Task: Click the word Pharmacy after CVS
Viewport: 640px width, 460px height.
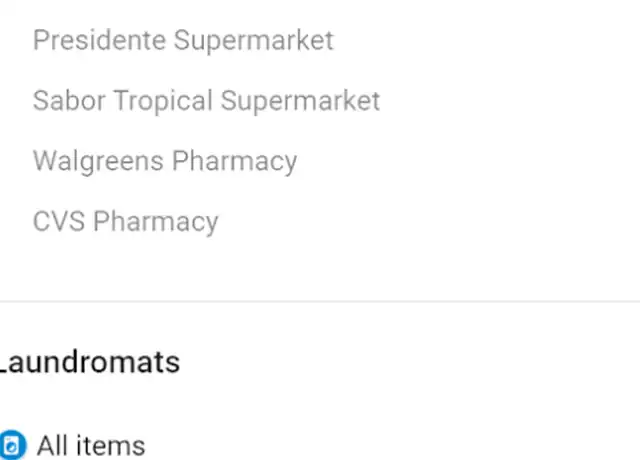Action: 156,222
